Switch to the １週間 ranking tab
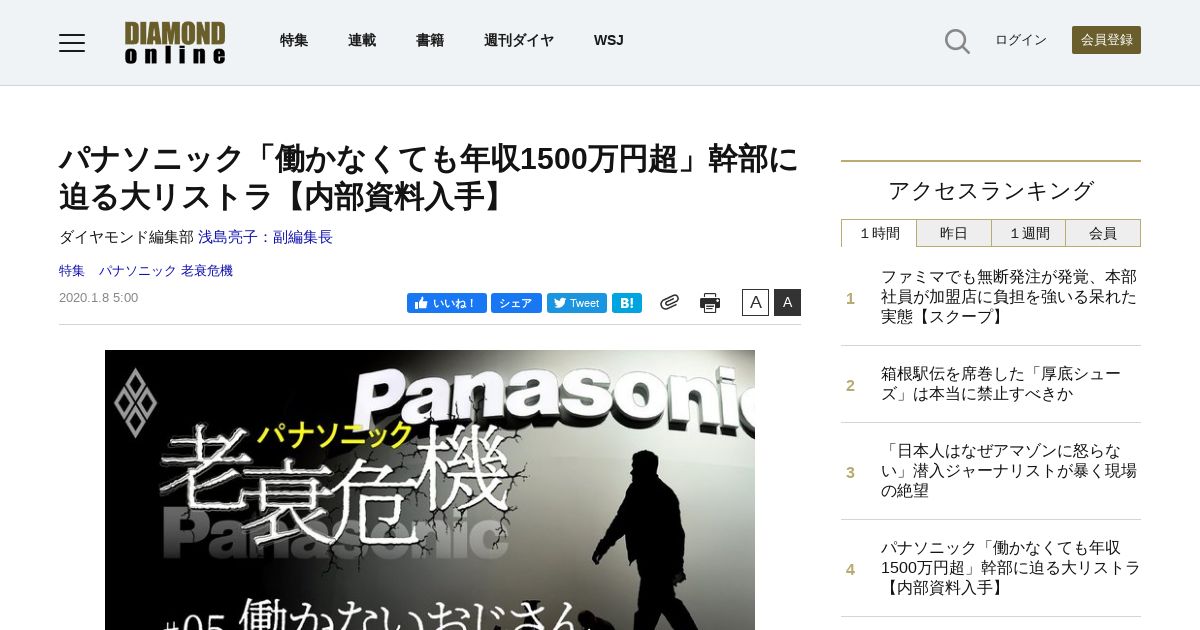The height and width of the screenshot is (630, 1200). click(1029, 233)
